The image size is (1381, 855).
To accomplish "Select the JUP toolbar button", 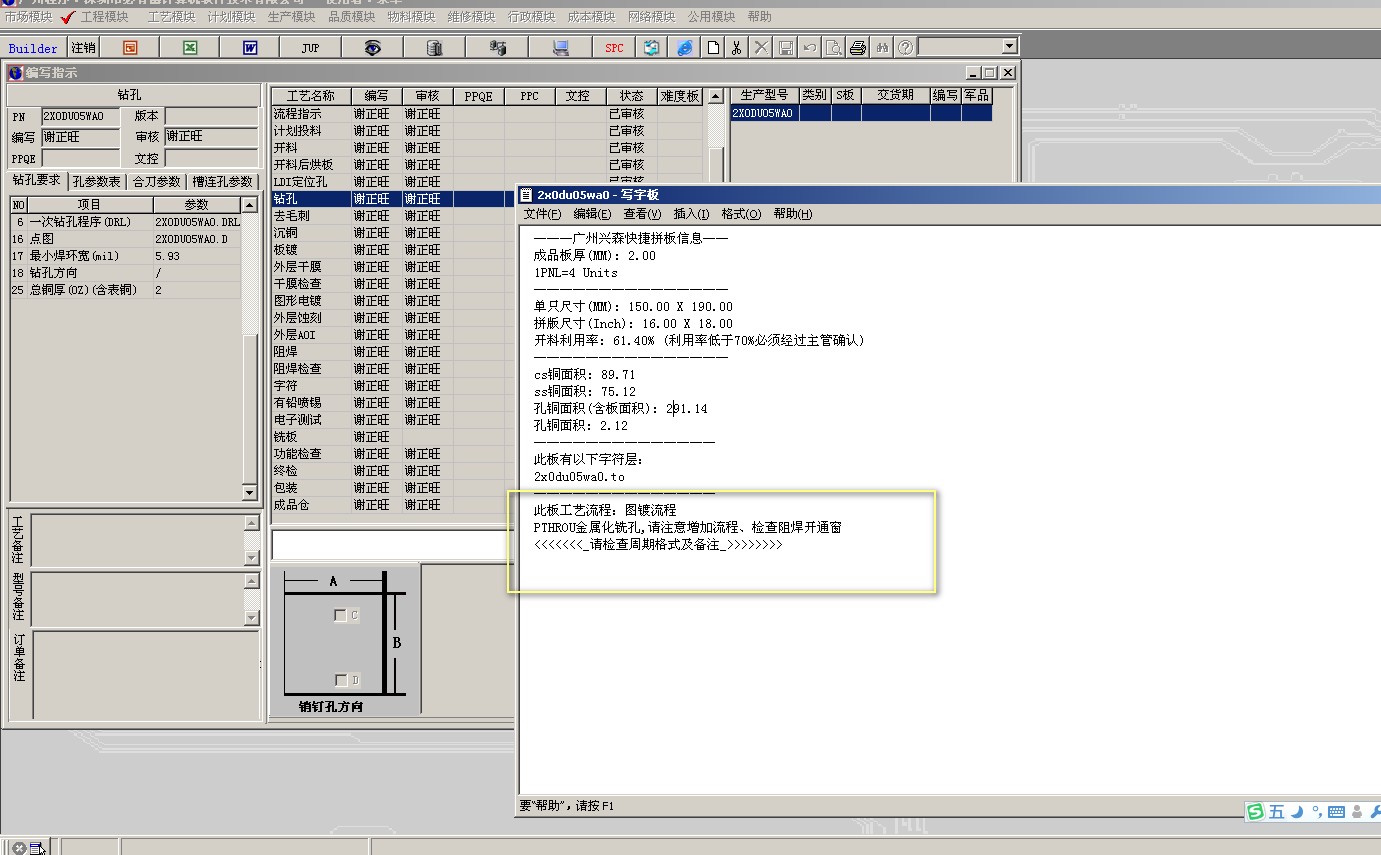I will coord(310,47).
